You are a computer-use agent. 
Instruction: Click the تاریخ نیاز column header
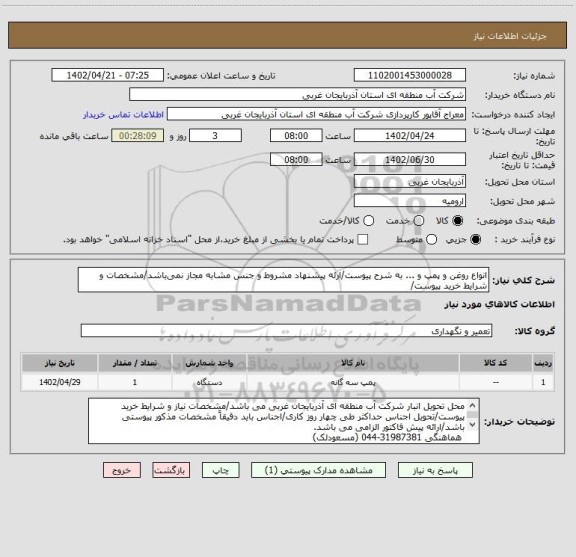click(60, 363)
